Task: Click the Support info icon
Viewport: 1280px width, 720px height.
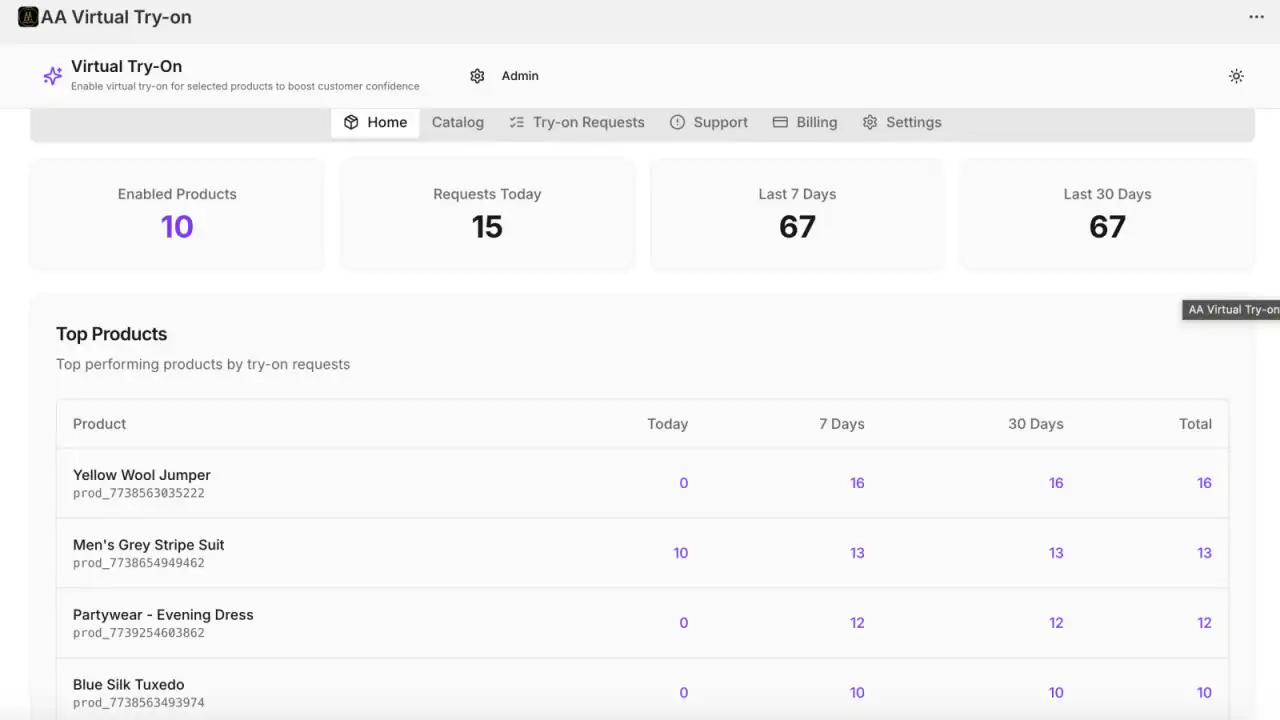Action: pyautogui.click(x=678, y=122)
